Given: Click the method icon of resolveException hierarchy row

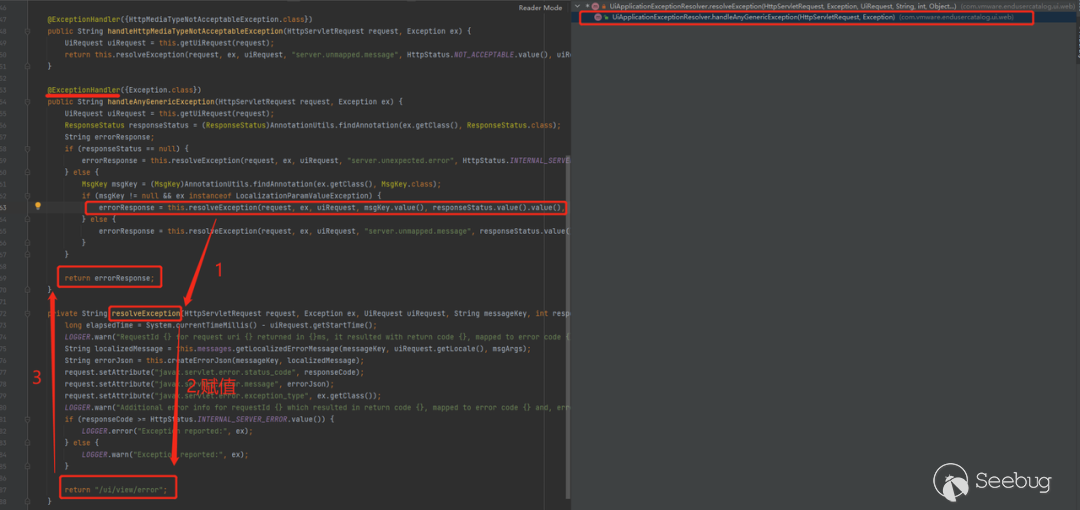Looking at the screenshot, I should point(596,6).
